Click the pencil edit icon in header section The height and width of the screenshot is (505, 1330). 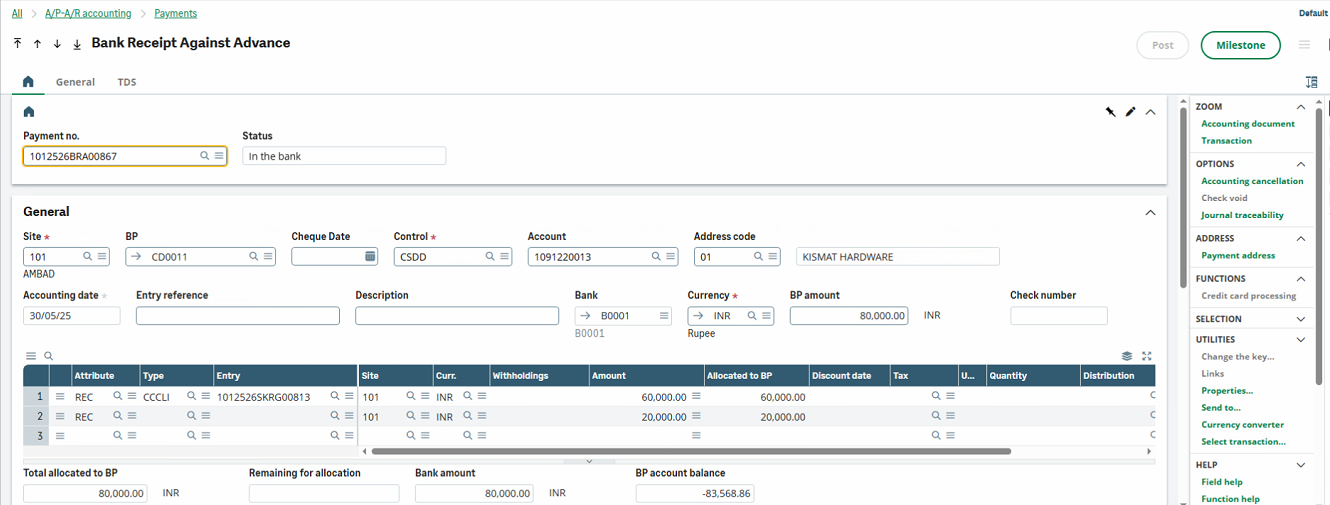pos(1130,112)
